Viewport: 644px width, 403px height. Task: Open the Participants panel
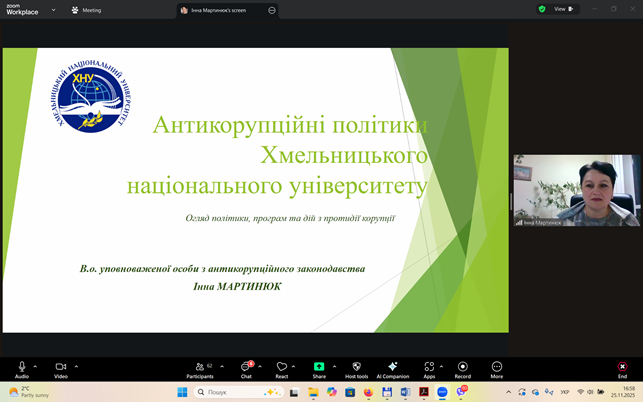[199, 367]
